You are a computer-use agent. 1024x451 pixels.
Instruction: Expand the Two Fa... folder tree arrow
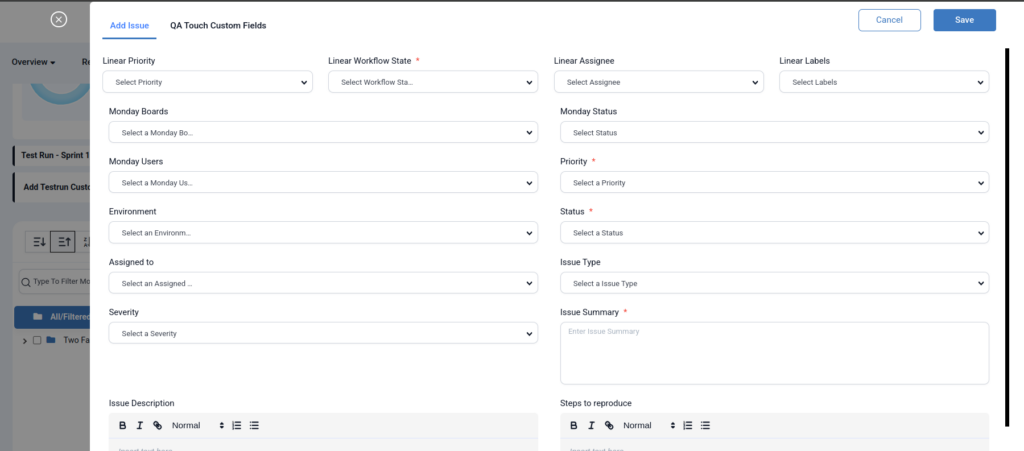coord(25,341)
